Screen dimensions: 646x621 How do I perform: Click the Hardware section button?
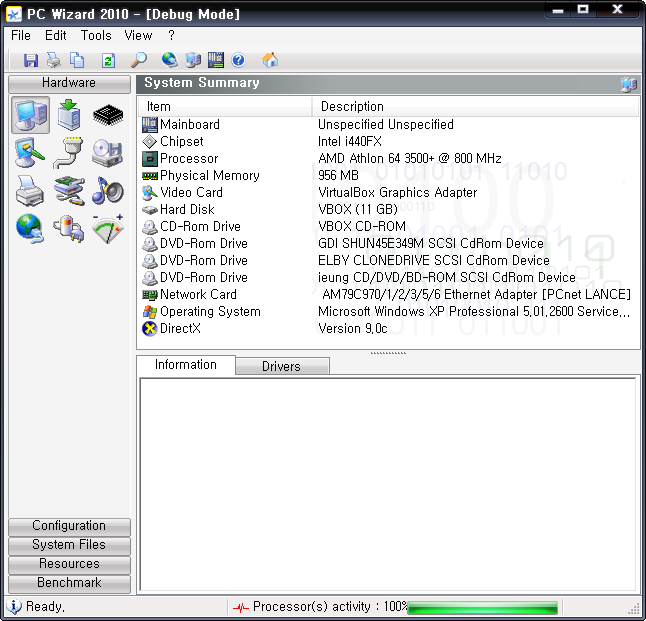[x=69, y=83]
